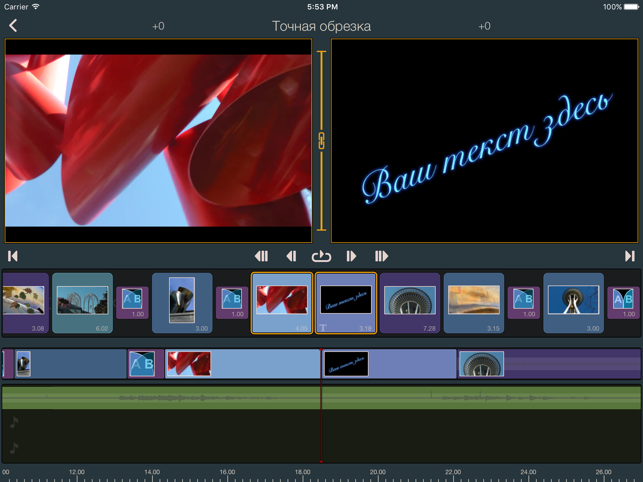Toggle loop playback icon
Viewport: 643px width, 482px height.
[321, 257]
